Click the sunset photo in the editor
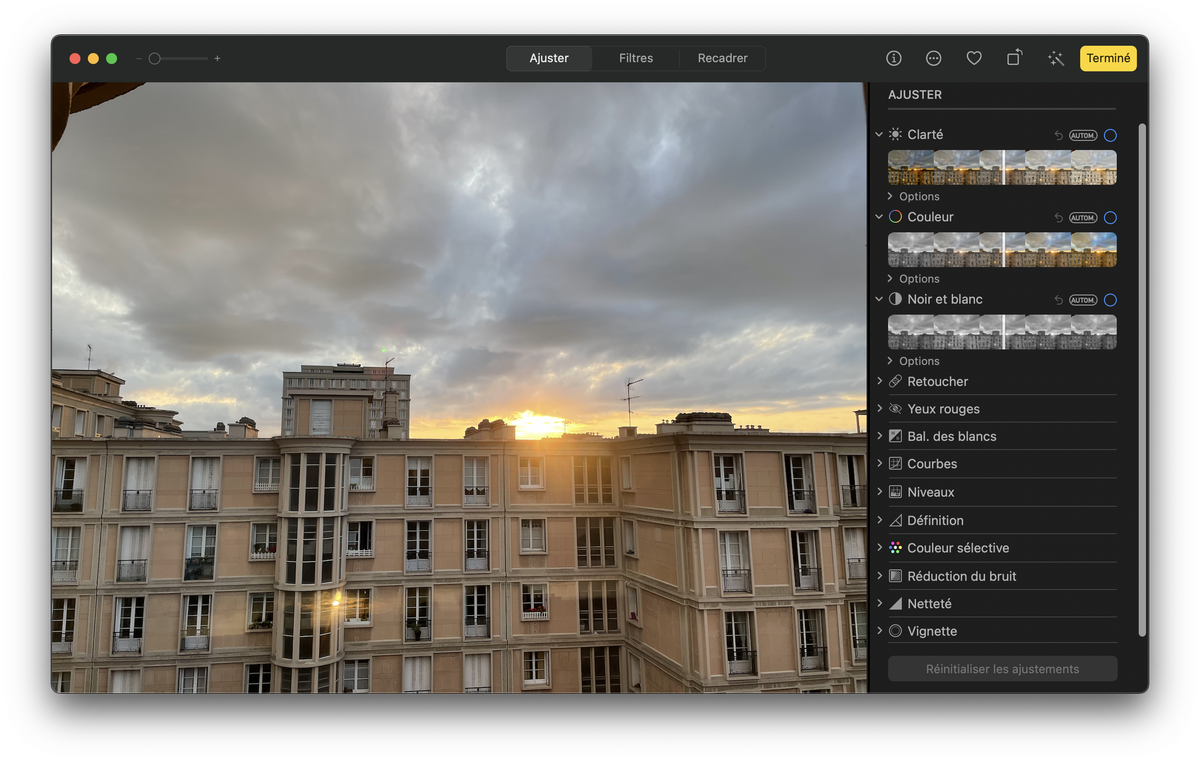This screenshot has height=761, width=1200. click(x=459, y=387)
